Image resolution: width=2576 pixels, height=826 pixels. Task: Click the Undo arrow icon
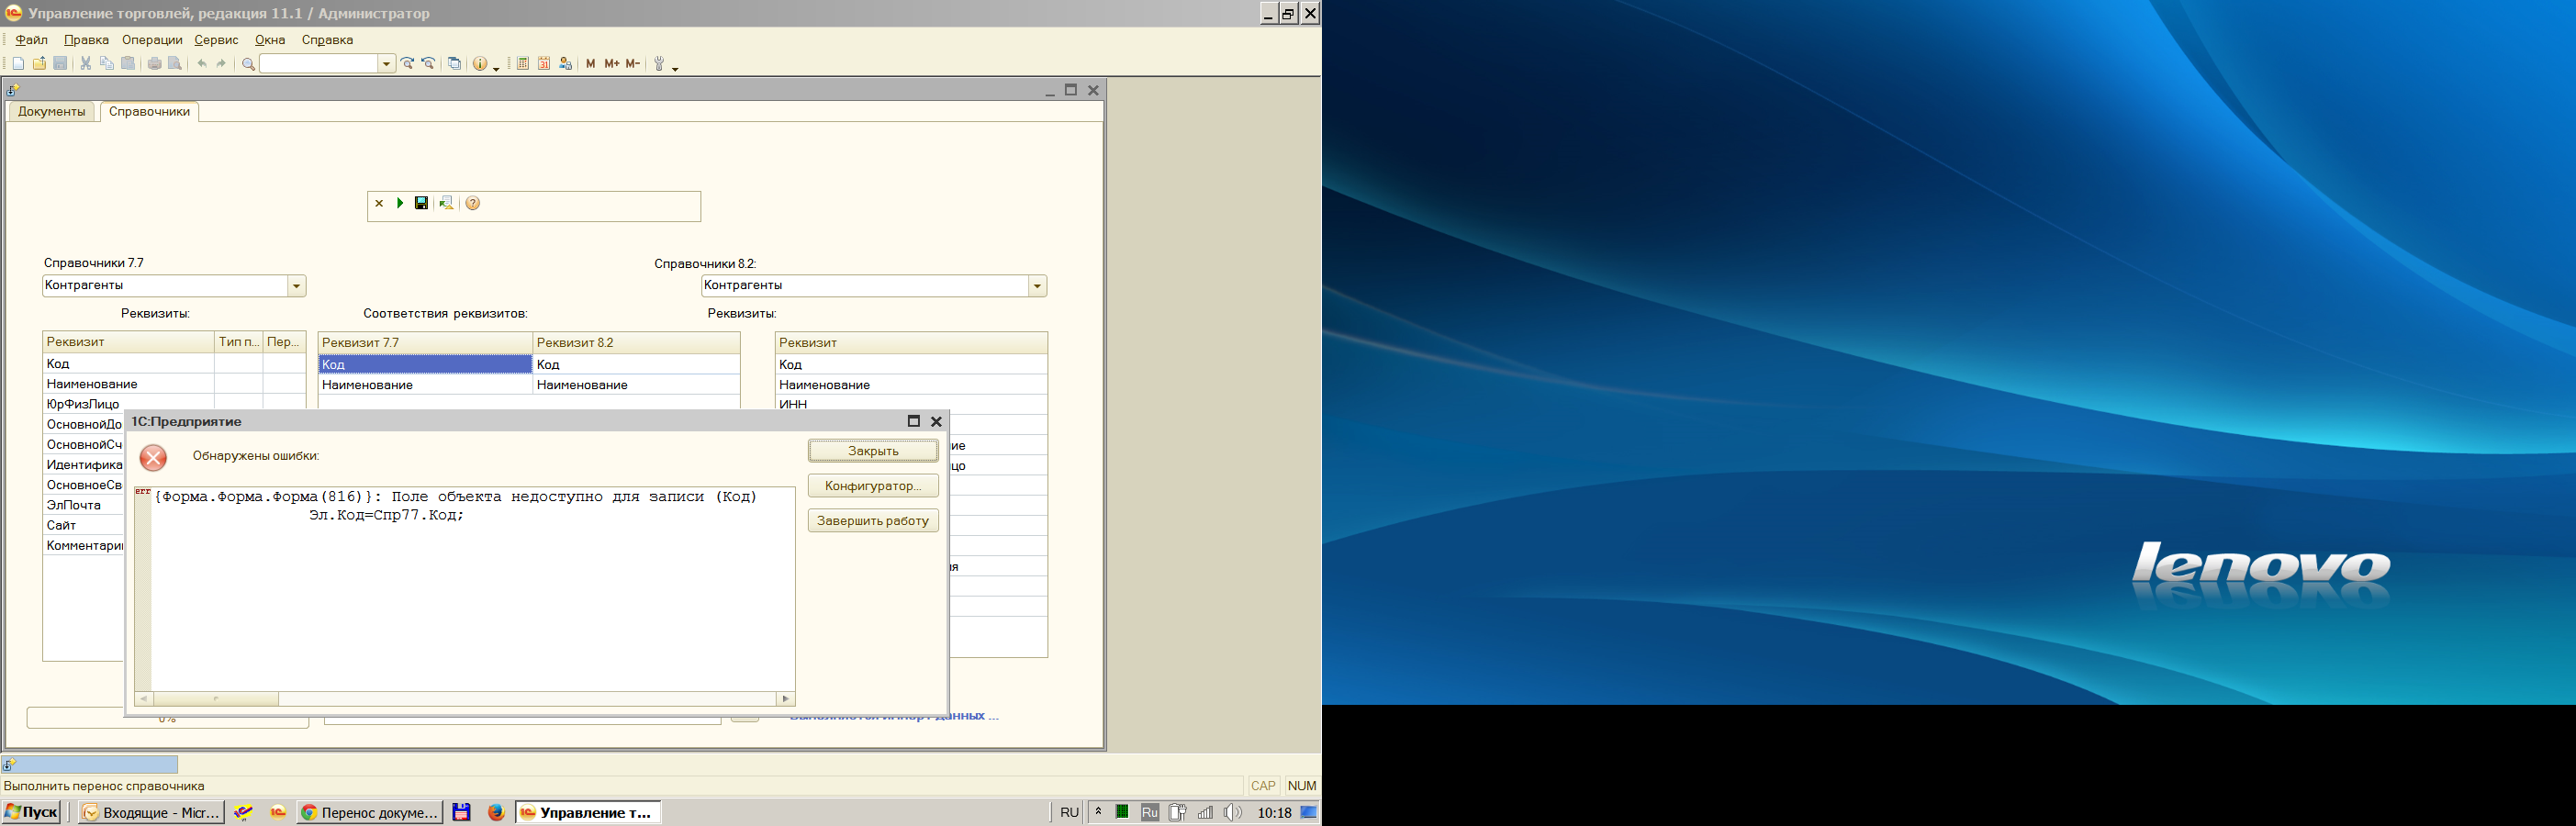coord(202,64)
